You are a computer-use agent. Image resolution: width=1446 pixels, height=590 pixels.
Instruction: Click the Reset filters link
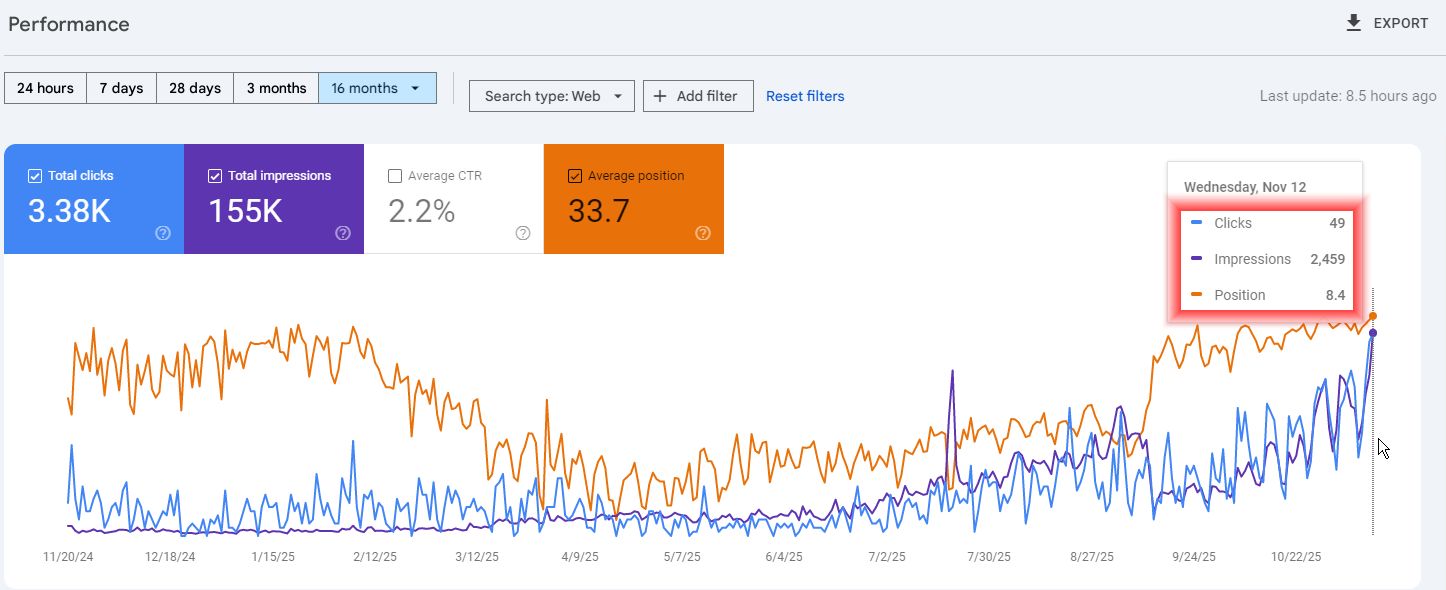pyautogui.click(x=805, y=96)
